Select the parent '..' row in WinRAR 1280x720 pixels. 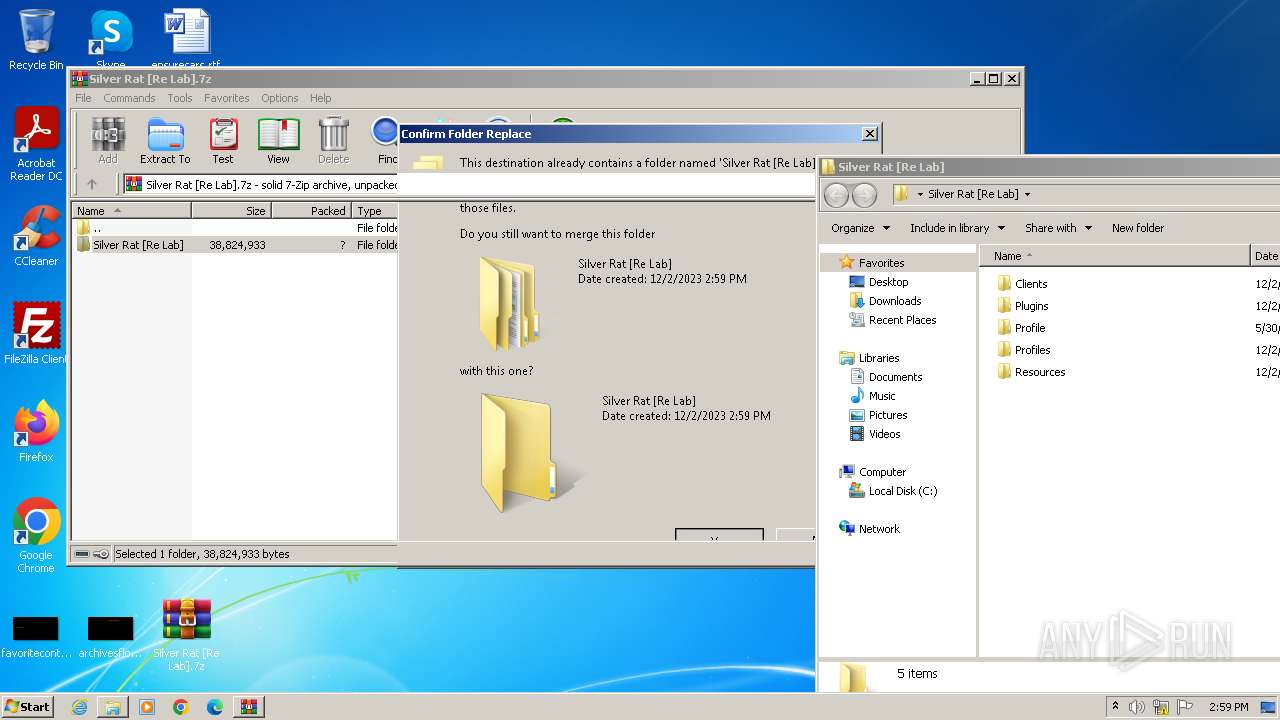point(235,228)
